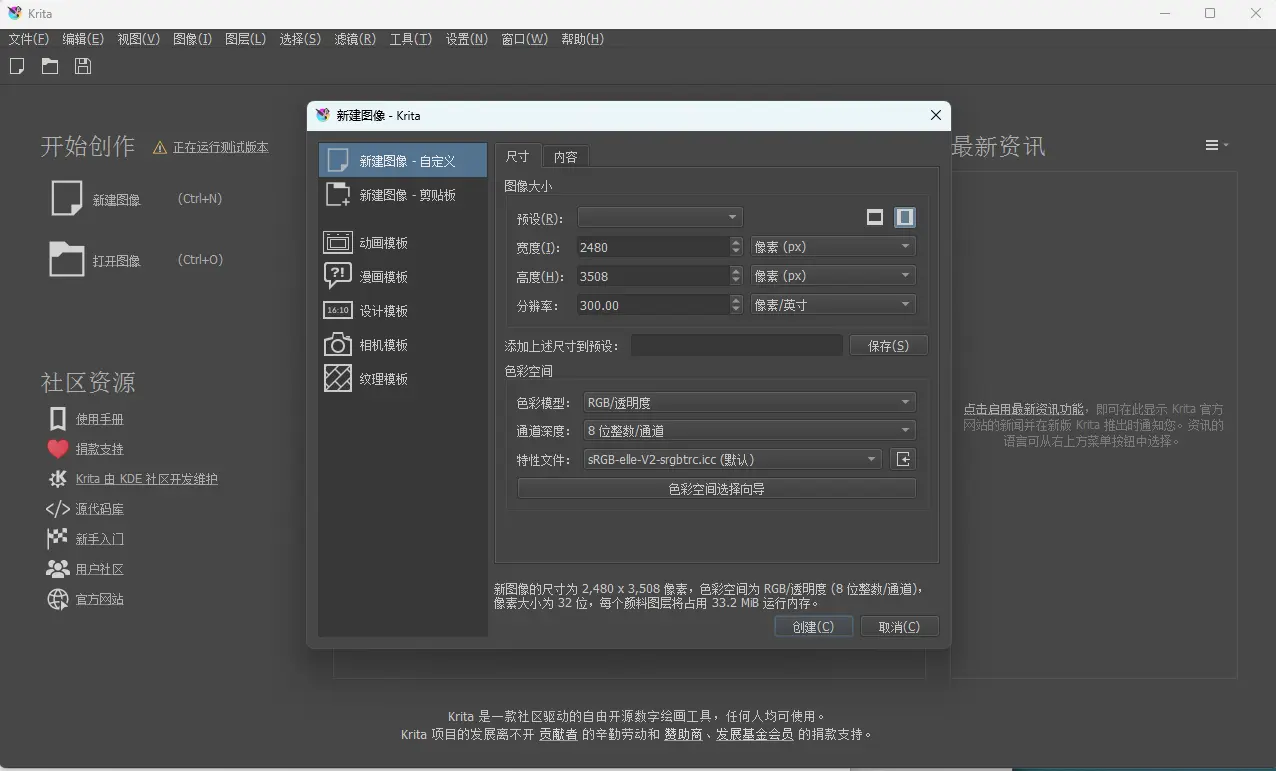Open the 通道深度 8 位整数/通道 dropdown
The height and width of the screenshot is (771, 1276).
pyautogui.click(x=749, y=430)
